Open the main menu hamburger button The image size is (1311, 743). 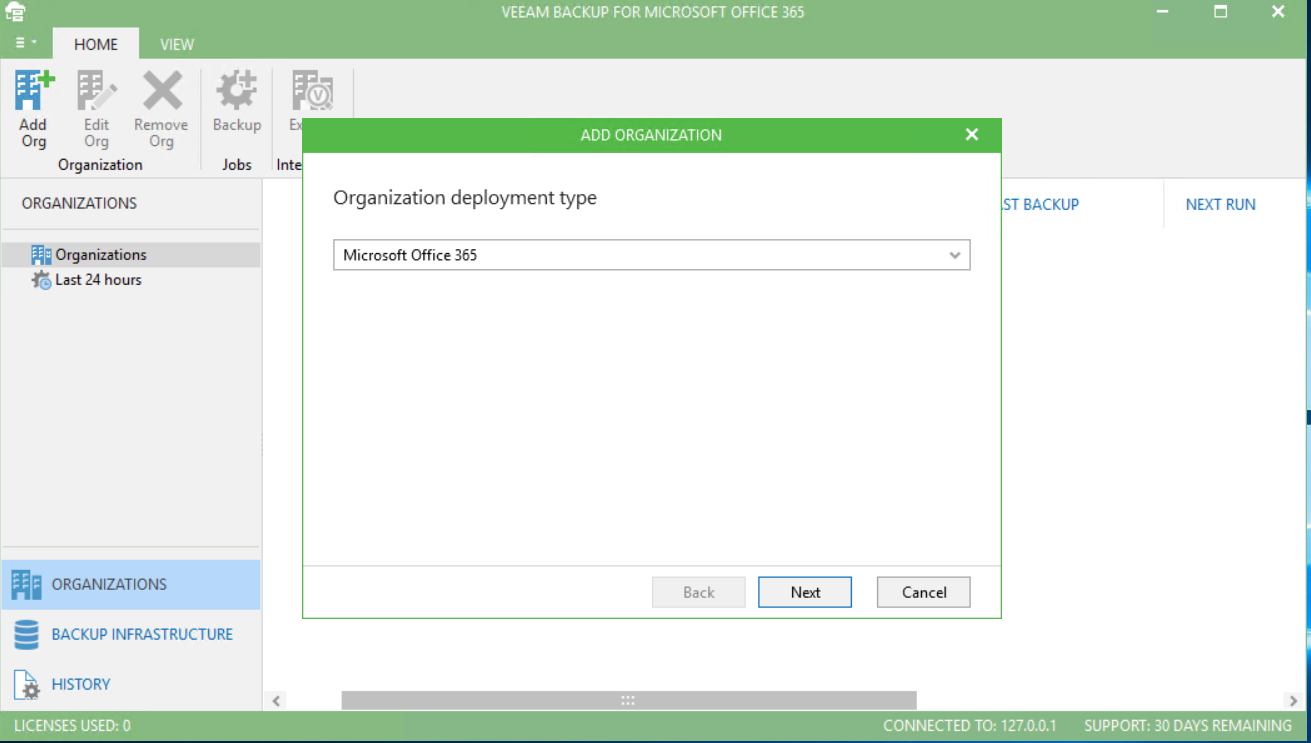(x=26, y=43)
